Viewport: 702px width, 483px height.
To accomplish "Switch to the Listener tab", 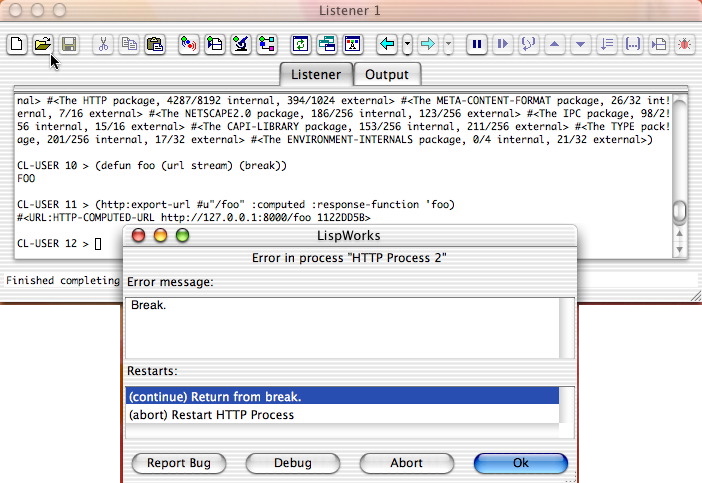I will coord(316,74).
